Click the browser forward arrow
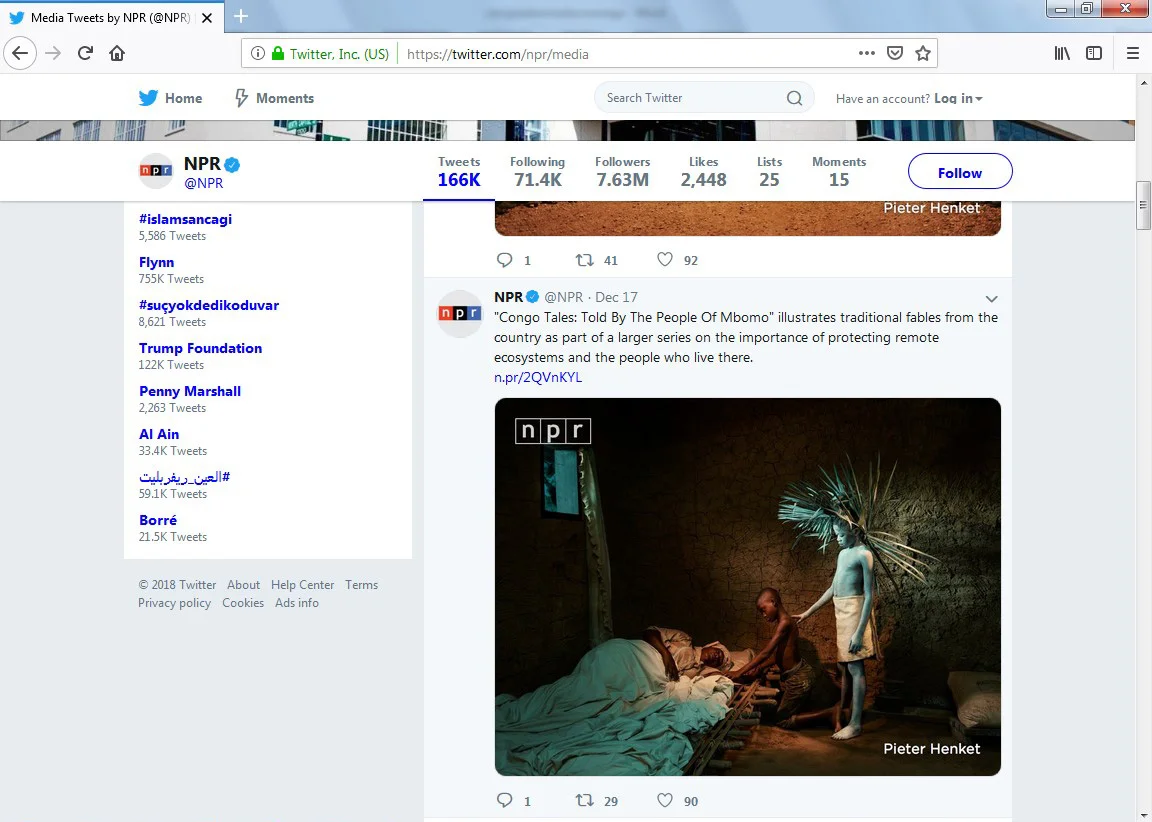The width and height of the screenshot is (1152, 822). (x=53, y=53)
